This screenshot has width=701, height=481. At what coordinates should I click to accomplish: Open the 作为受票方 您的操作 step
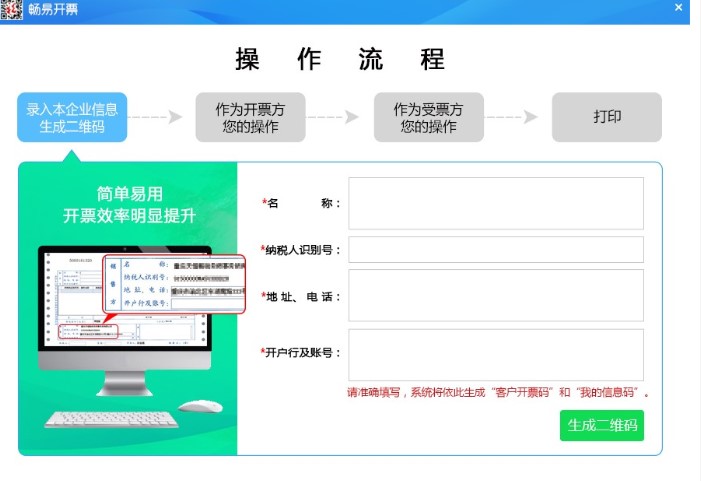pos(429,117)
